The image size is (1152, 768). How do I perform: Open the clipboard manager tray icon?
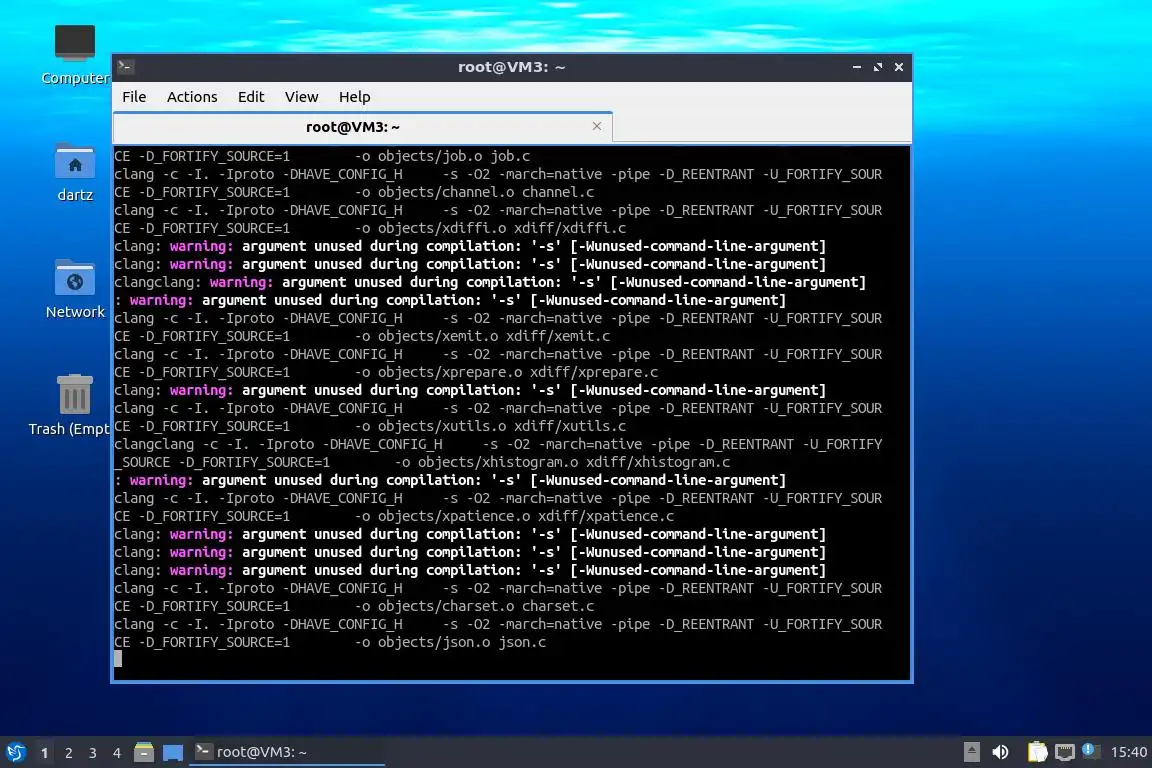pos(1037,752)
